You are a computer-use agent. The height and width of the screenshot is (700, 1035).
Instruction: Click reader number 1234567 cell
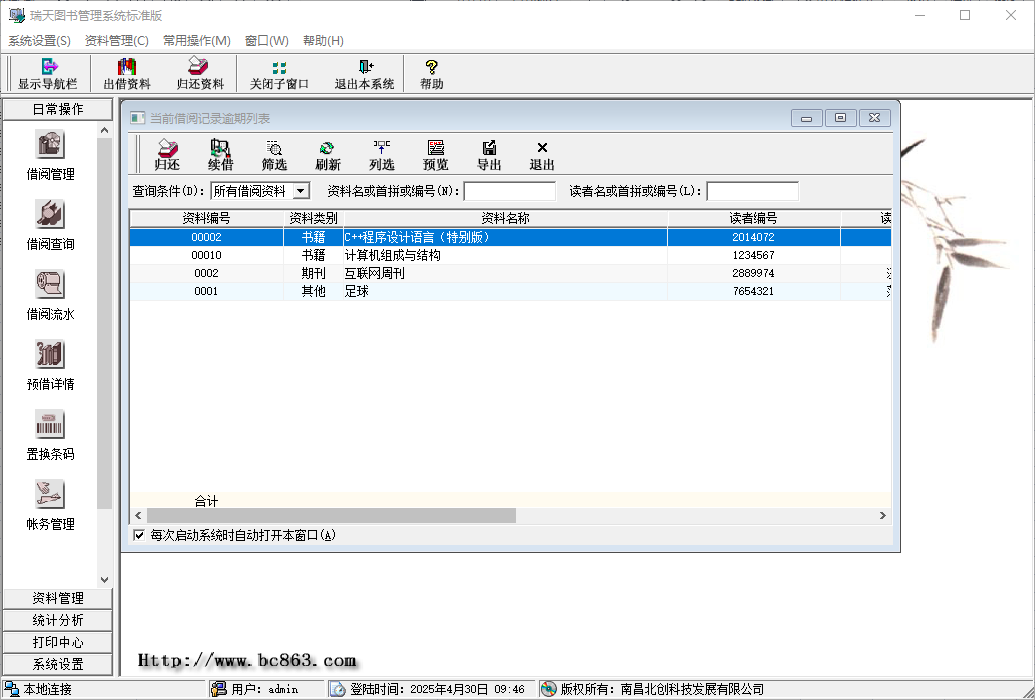click(753, 255)
